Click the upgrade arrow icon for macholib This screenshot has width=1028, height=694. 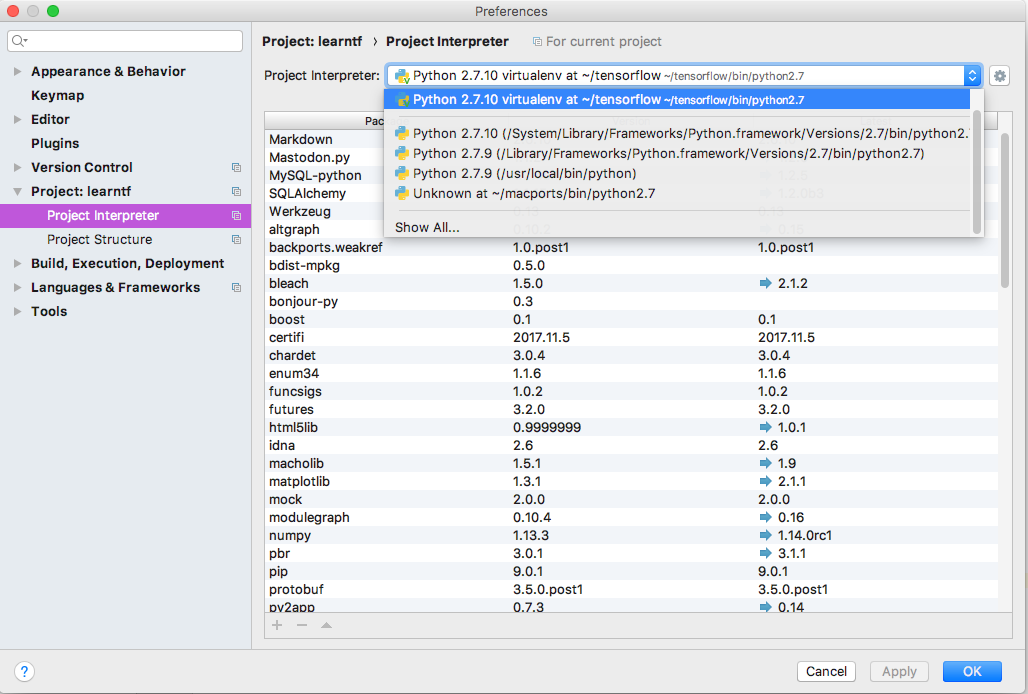765,463
